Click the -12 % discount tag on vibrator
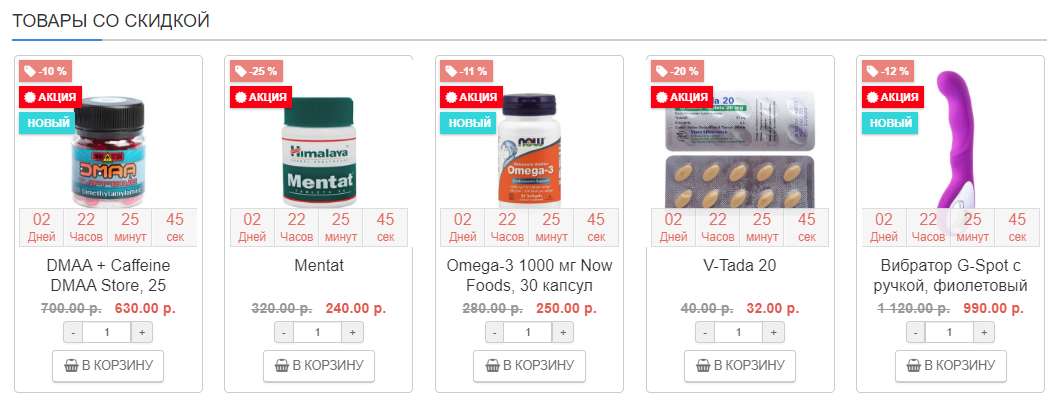 (x=889, y=71)
